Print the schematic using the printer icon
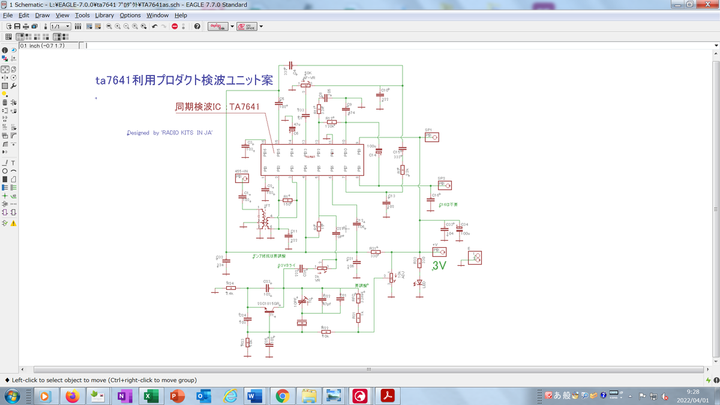This screenshot has width=720, height=405. [24, 26]
